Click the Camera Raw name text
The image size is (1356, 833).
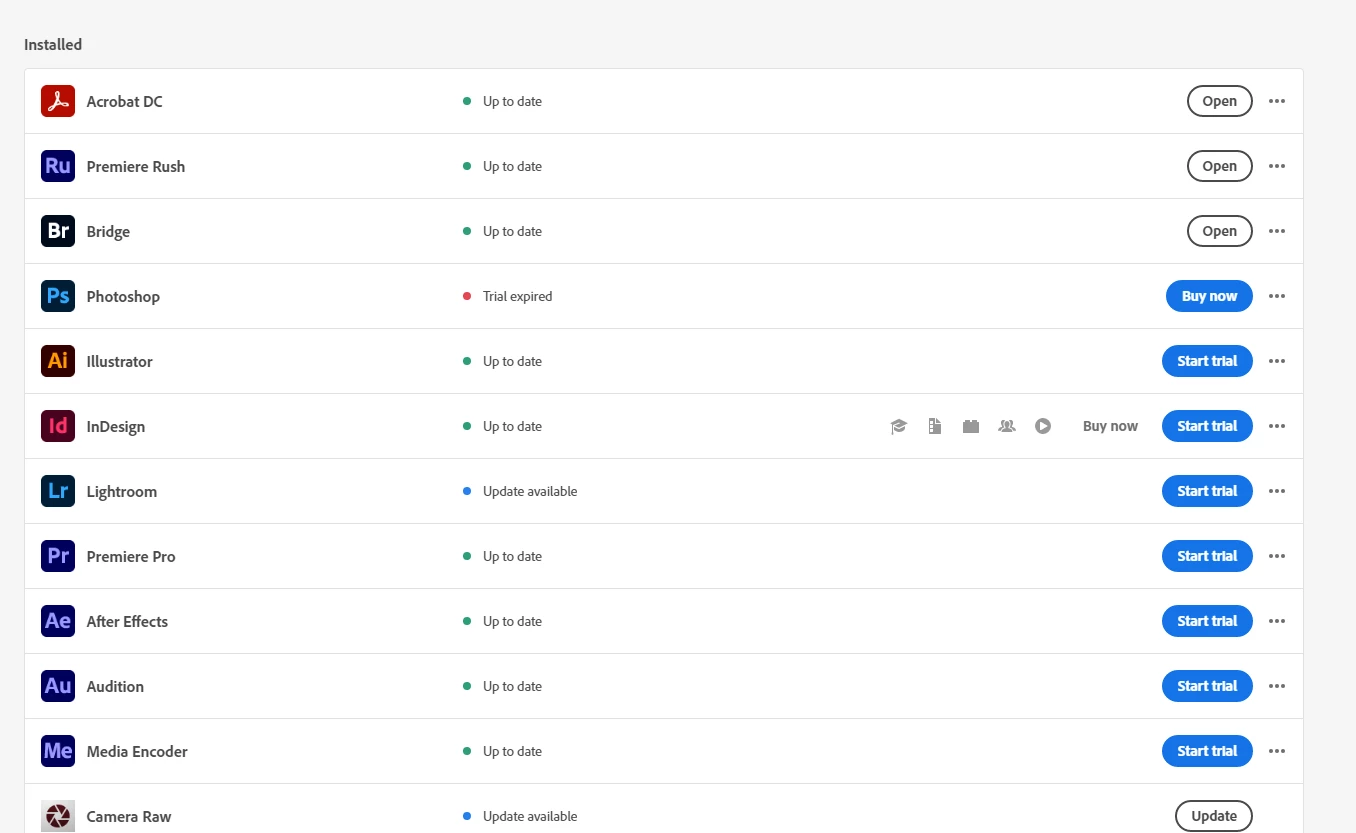coord(129,816)
